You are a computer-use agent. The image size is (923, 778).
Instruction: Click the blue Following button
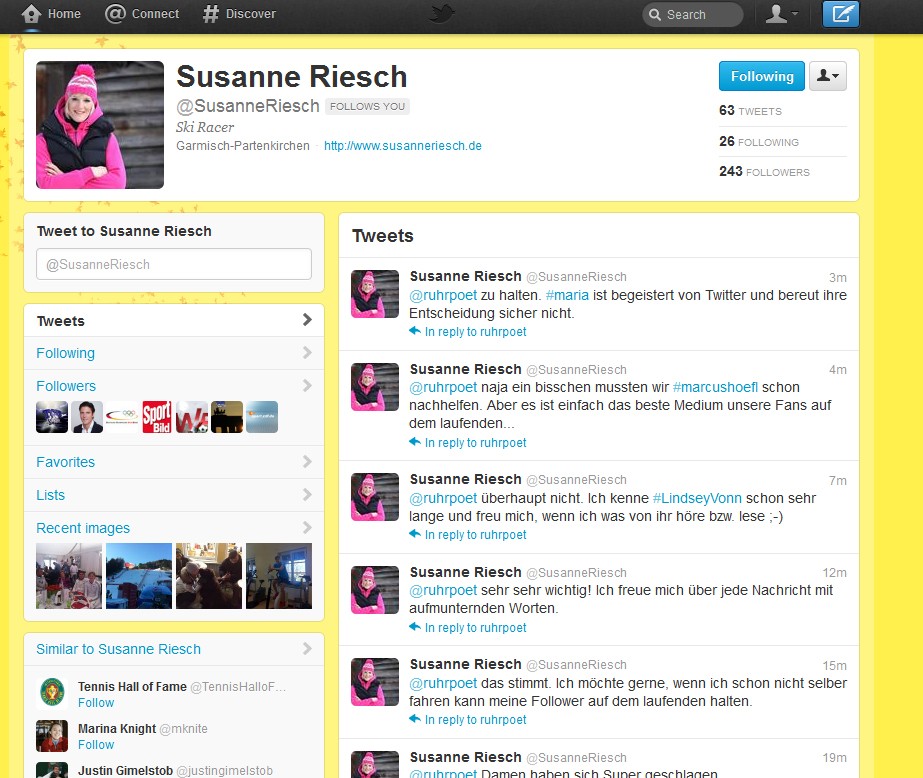pos(762,76)
